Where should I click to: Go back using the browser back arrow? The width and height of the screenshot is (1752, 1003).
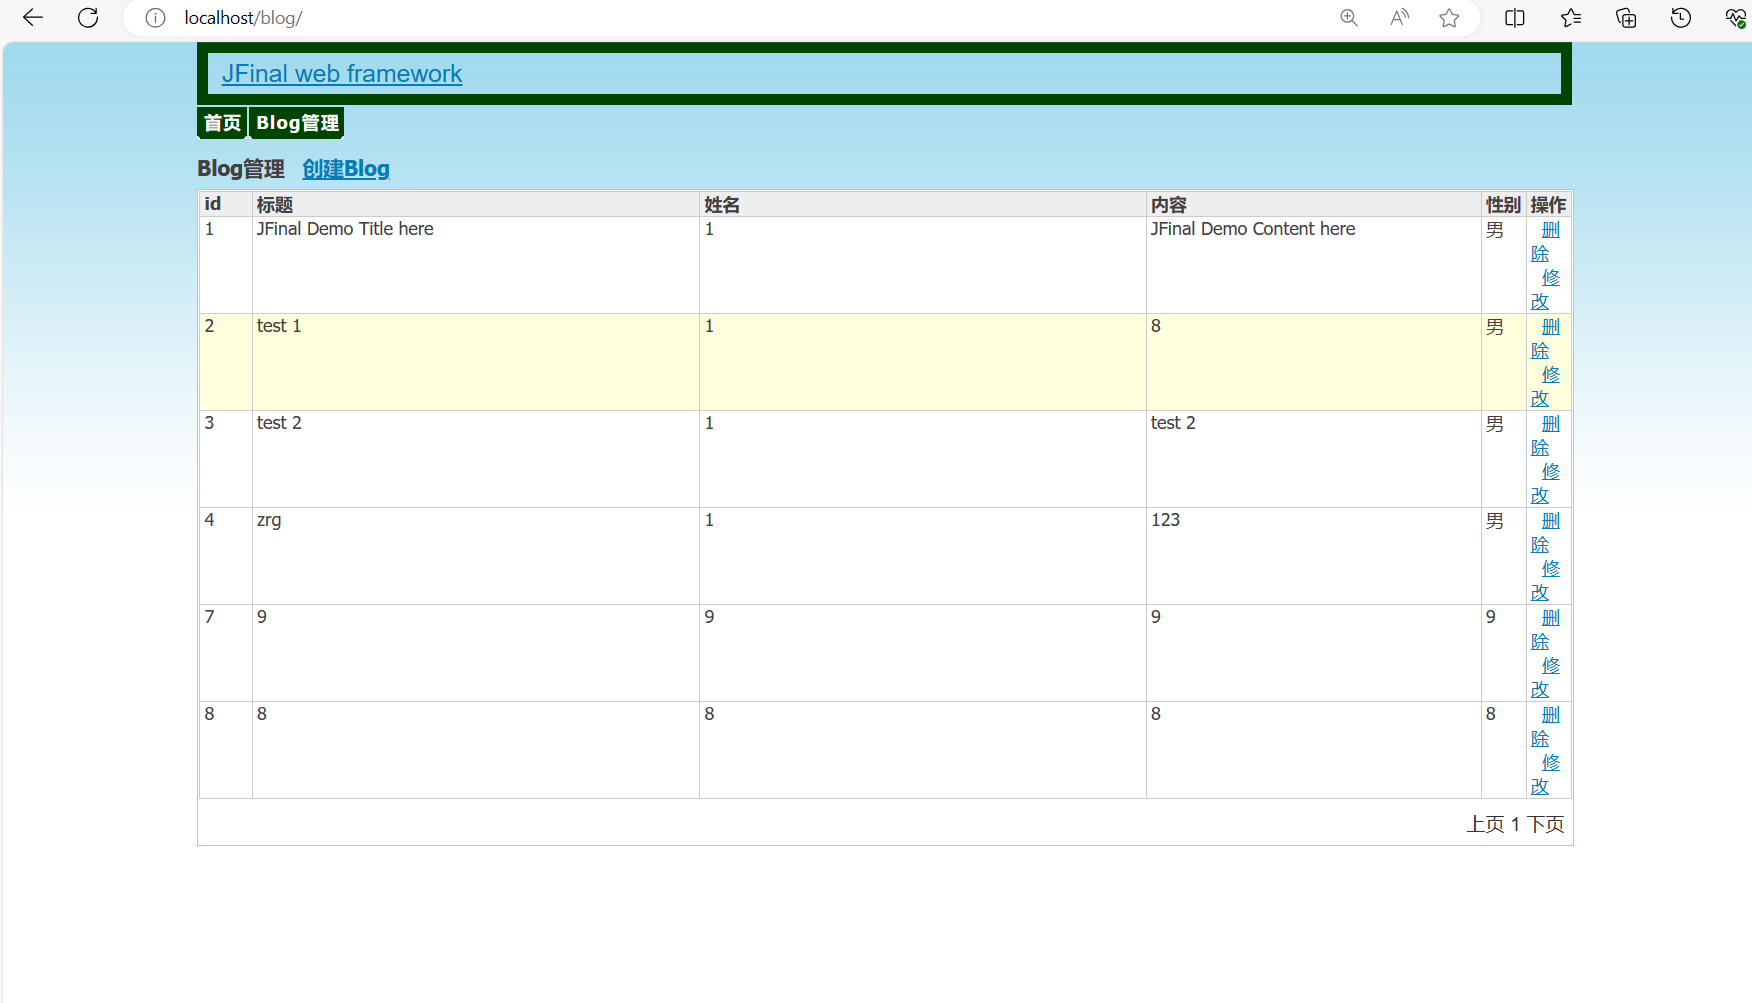click(33, 18)
